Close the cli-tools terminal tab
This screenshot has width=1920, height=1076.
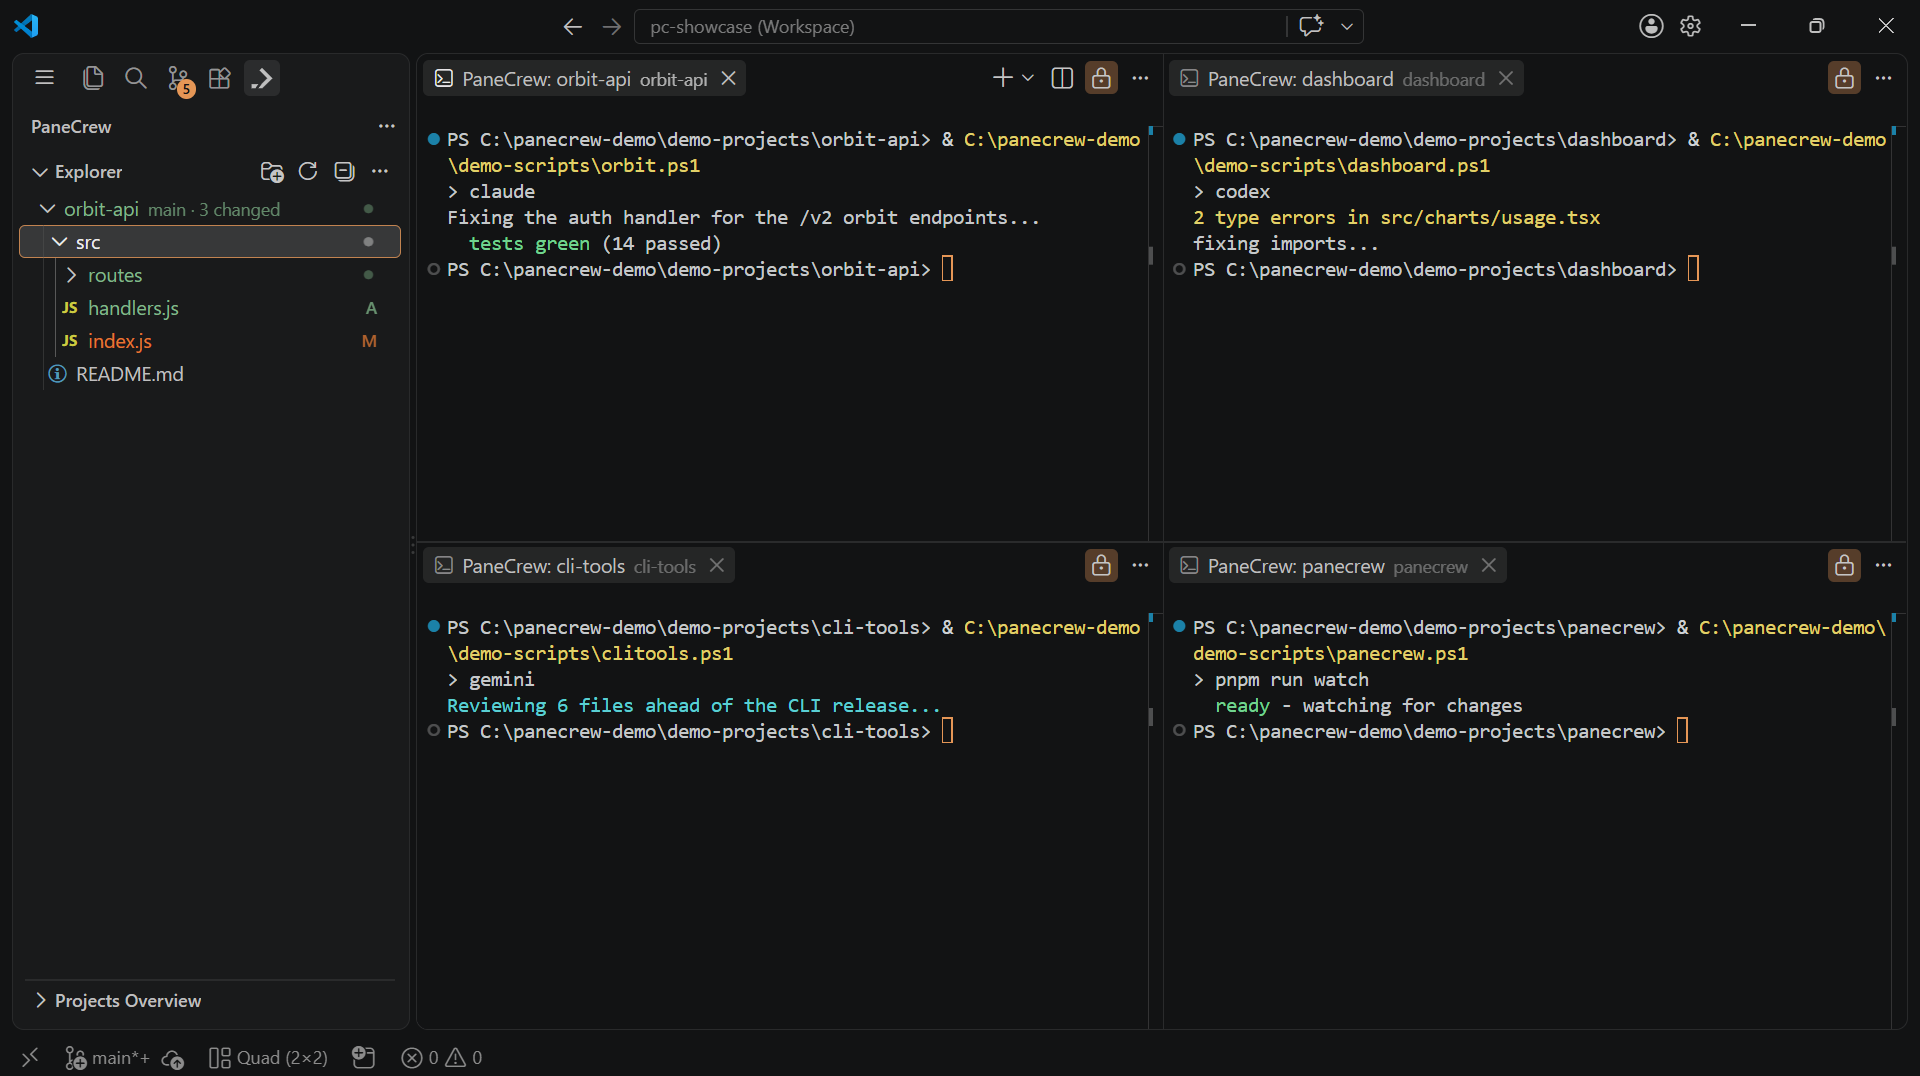tap(717, 566)
